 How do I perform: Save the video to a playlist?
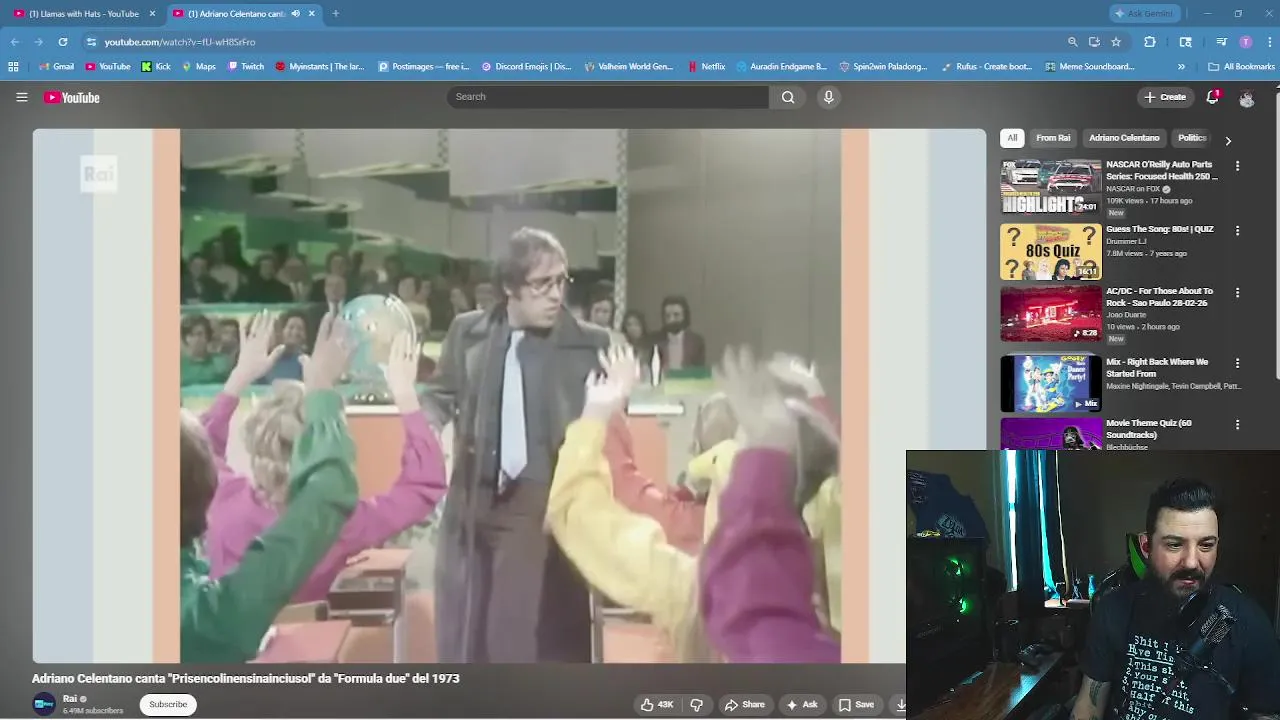(x=855, y=705)
